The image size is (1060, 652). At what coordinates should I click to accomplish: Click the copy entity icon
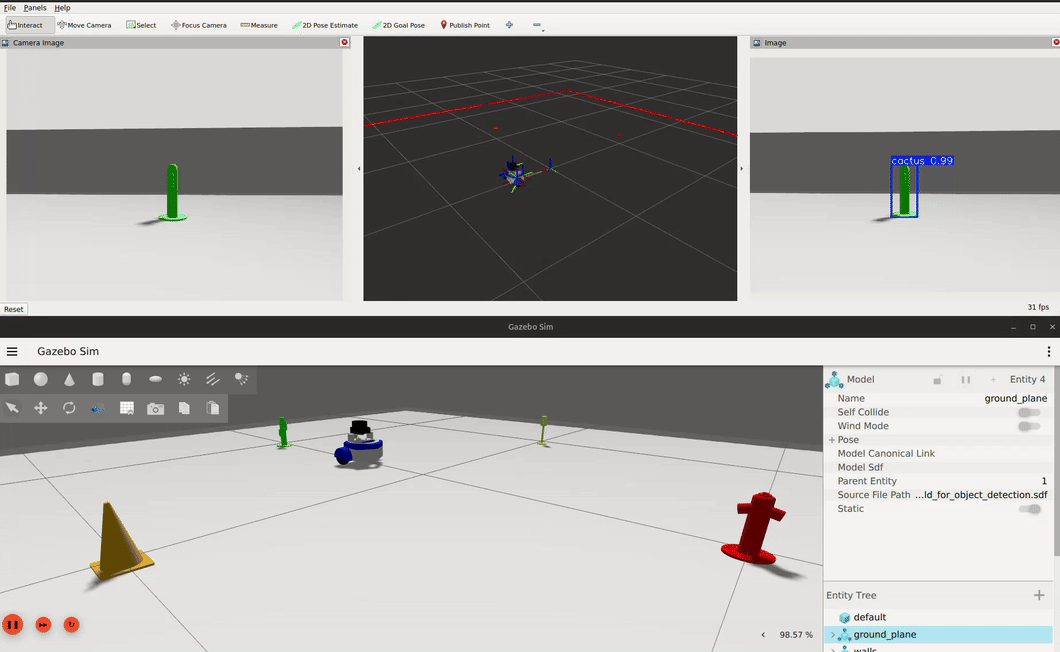click(184, 408)
